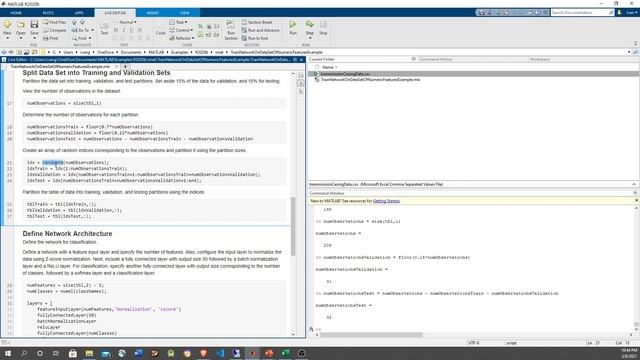Screen dimensions: 640x360
Task: Click the Open file folder icon
Action: click(x=21, y=24)
